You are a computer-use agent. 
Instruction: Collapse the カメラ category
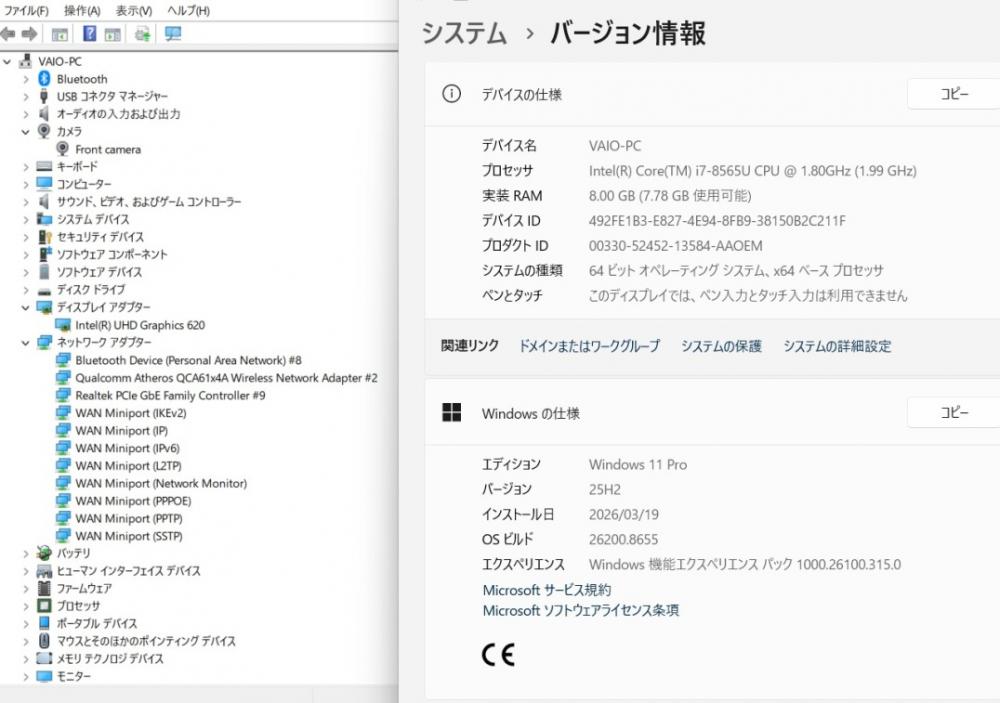tap(26, 132)
